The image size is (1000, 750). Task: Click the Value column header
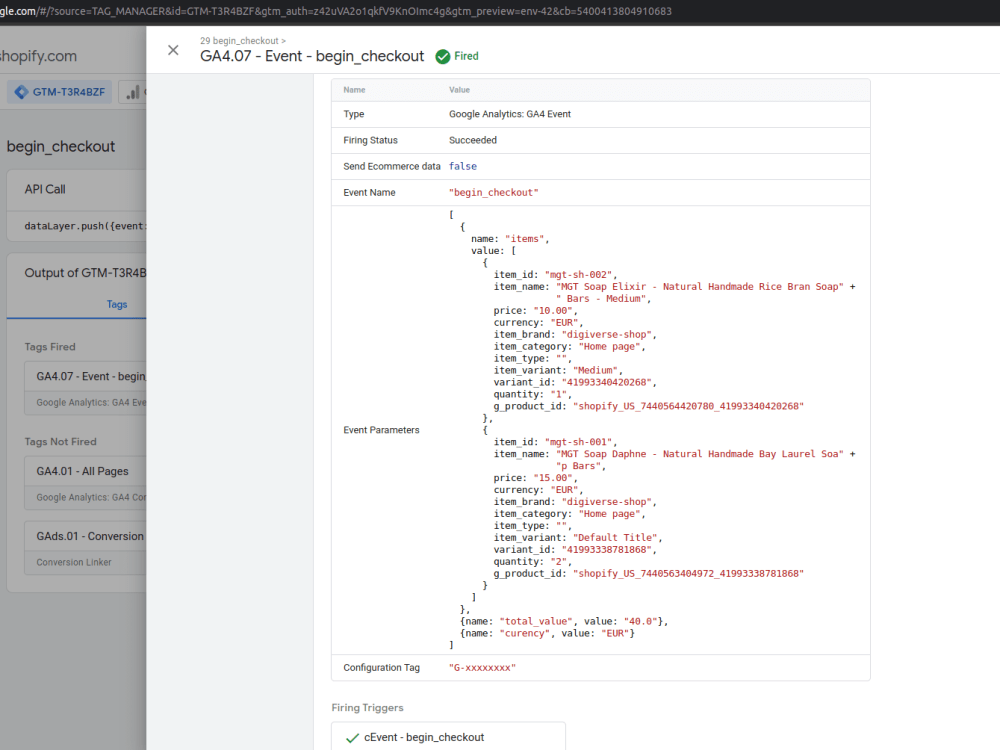point(459,90)
